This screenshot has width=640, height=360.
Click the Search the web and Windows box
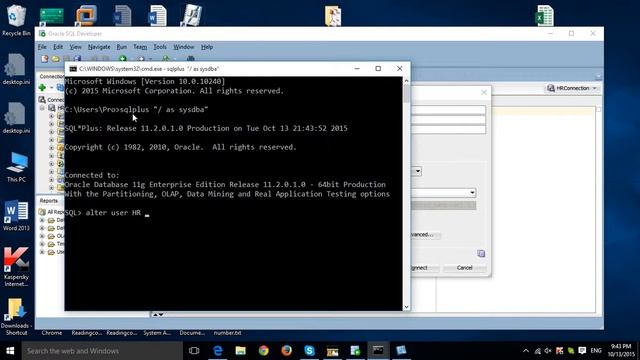click(102, 351)
